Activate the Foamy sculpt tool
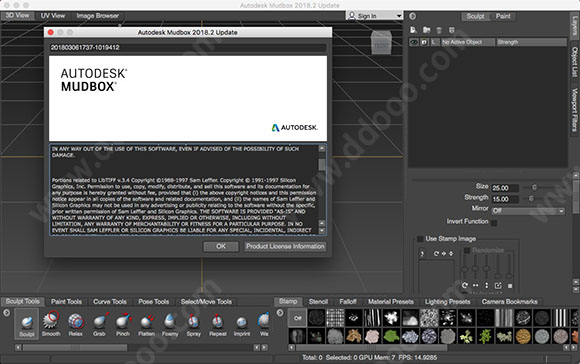Image resolution: width=580 pixels, height=364 pixels. [x=170, y=324]
